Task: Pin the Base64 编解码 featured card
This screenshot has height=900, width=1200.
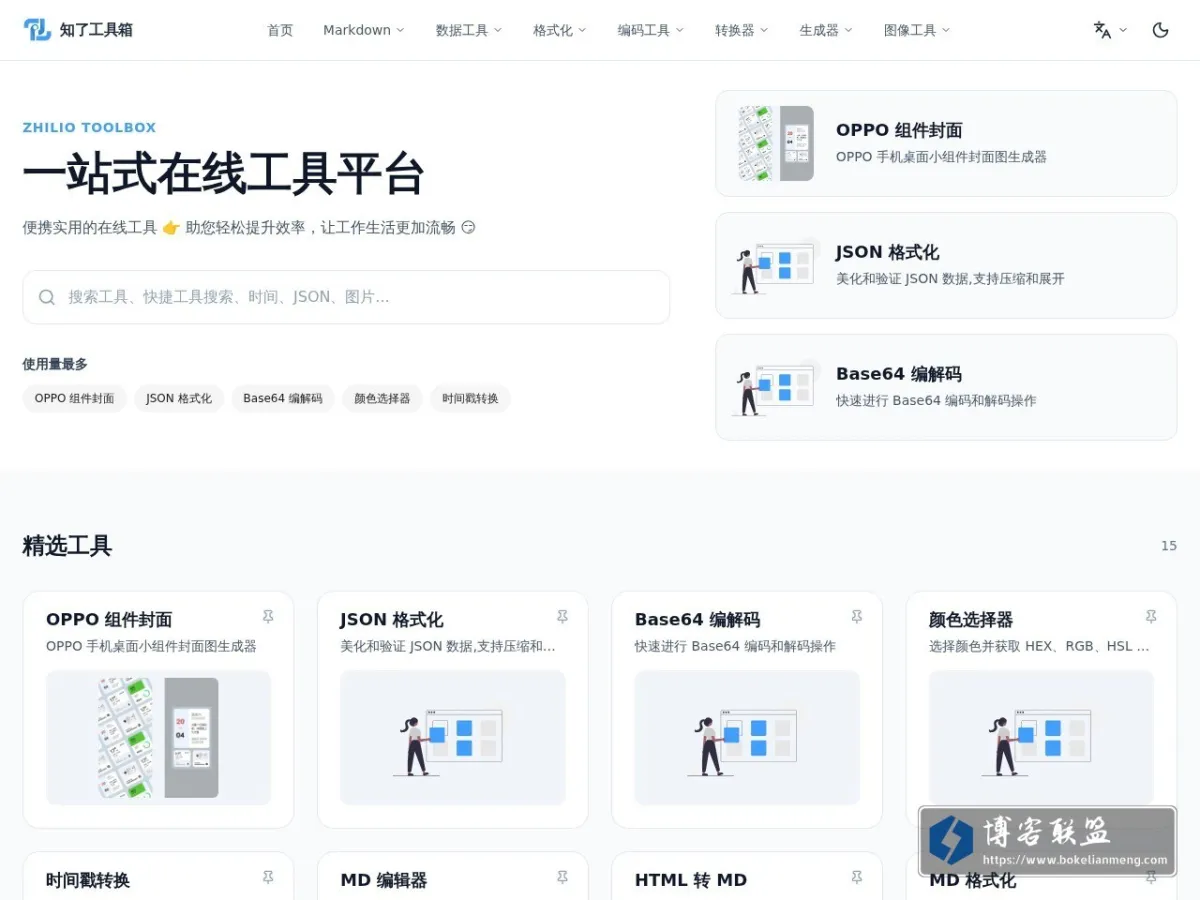Action: [x=856, y=617]
